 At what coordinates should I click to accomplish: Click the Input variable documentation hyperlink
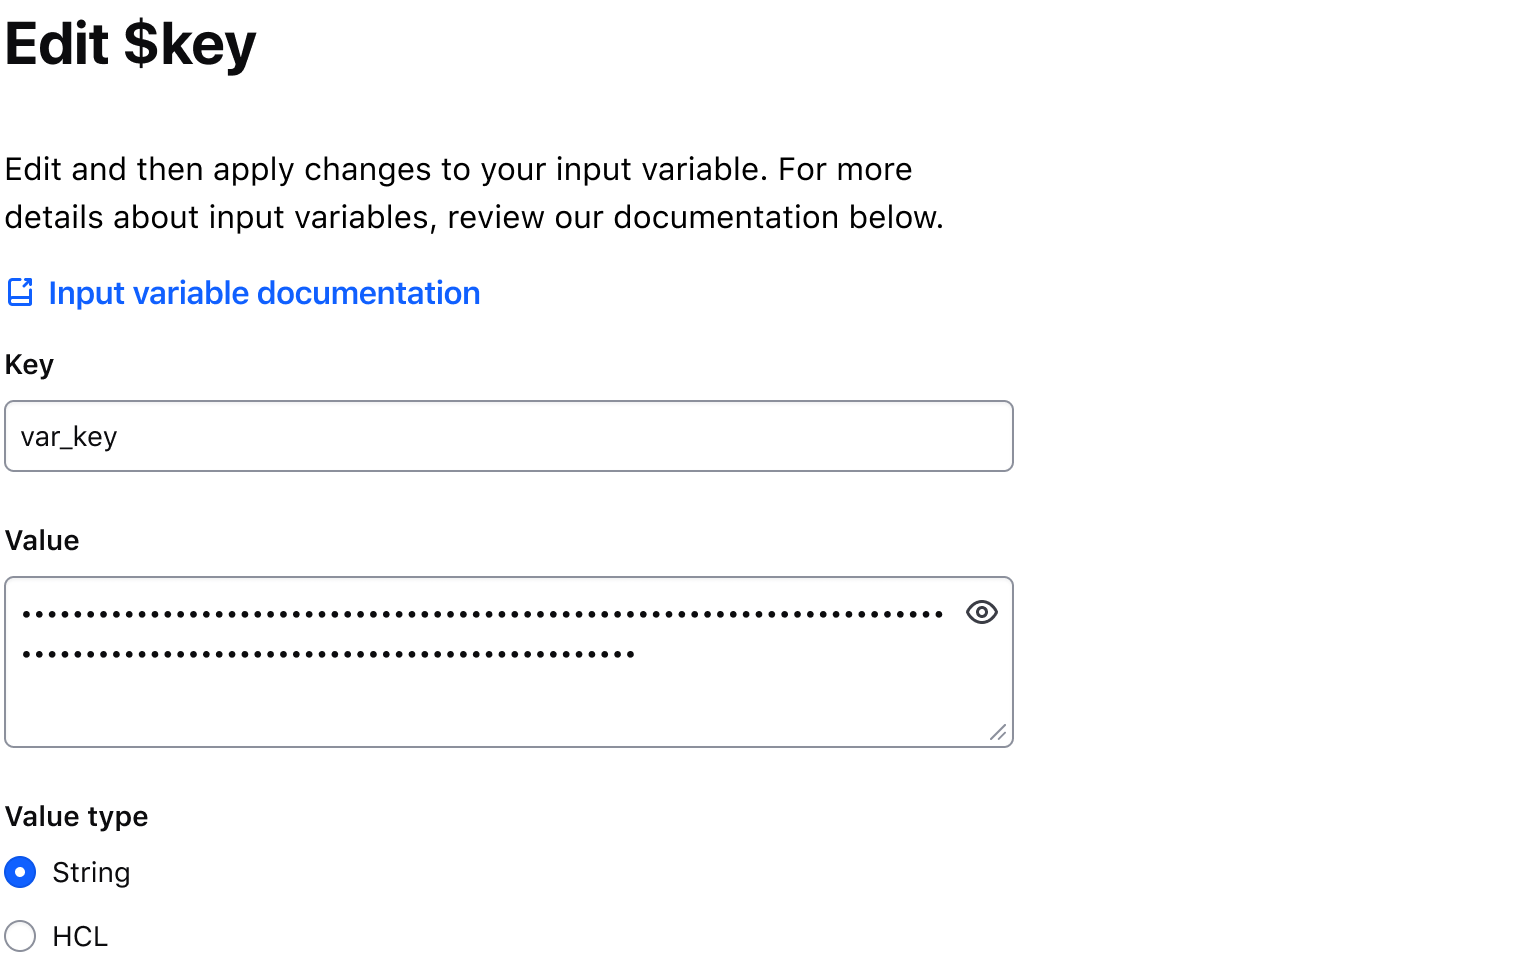(264, 292)
